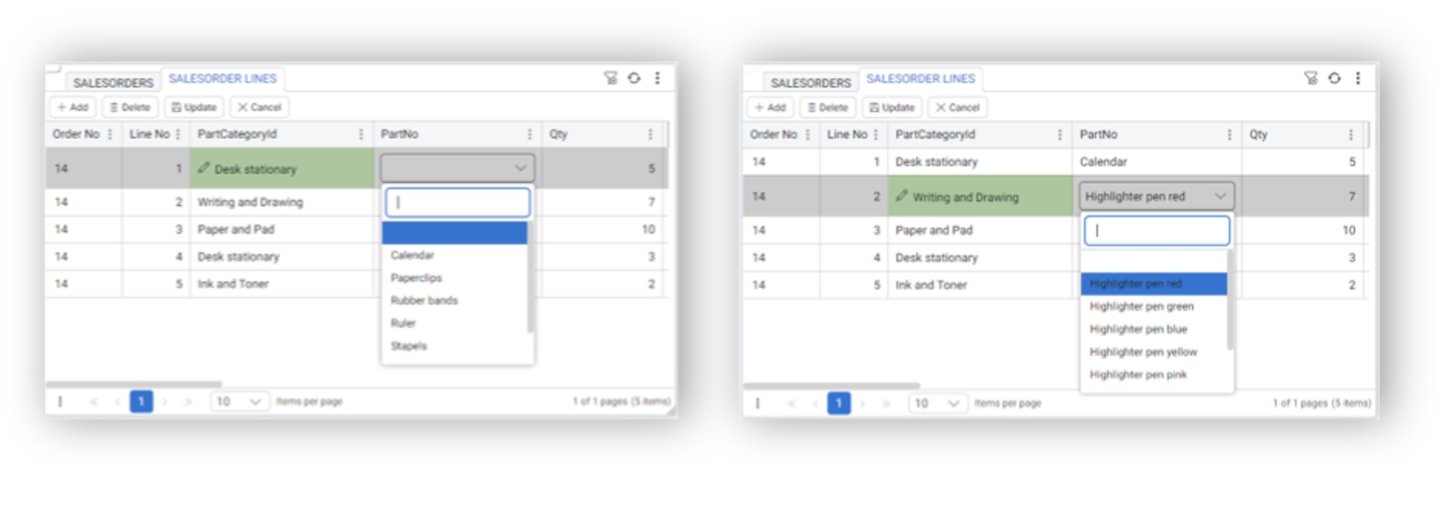The width and height of the screenshot is (1440, 517).
Task: Click the Cancel button above the Paperclips grid
Action: tap(258, 107)
